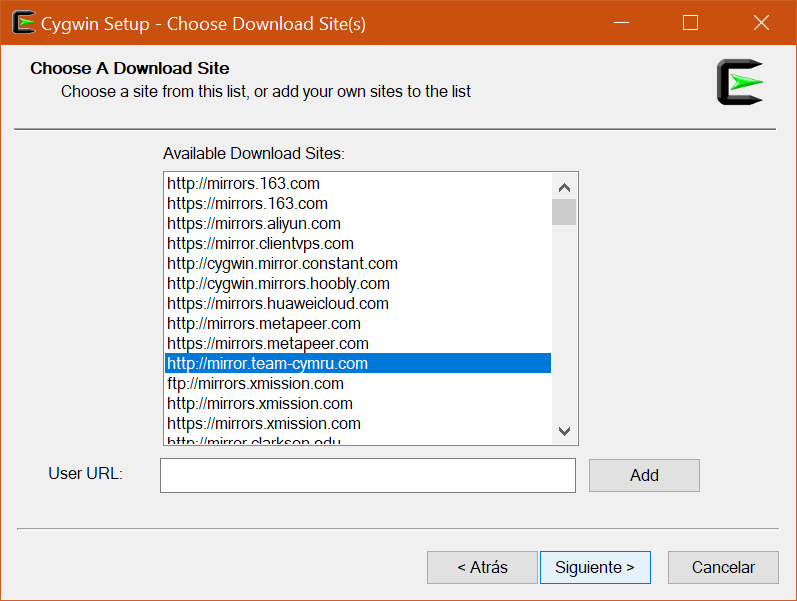Pick https://mirrors.xmission.com mirror
This screenshot has width=797, height=601.
(358, 424)
